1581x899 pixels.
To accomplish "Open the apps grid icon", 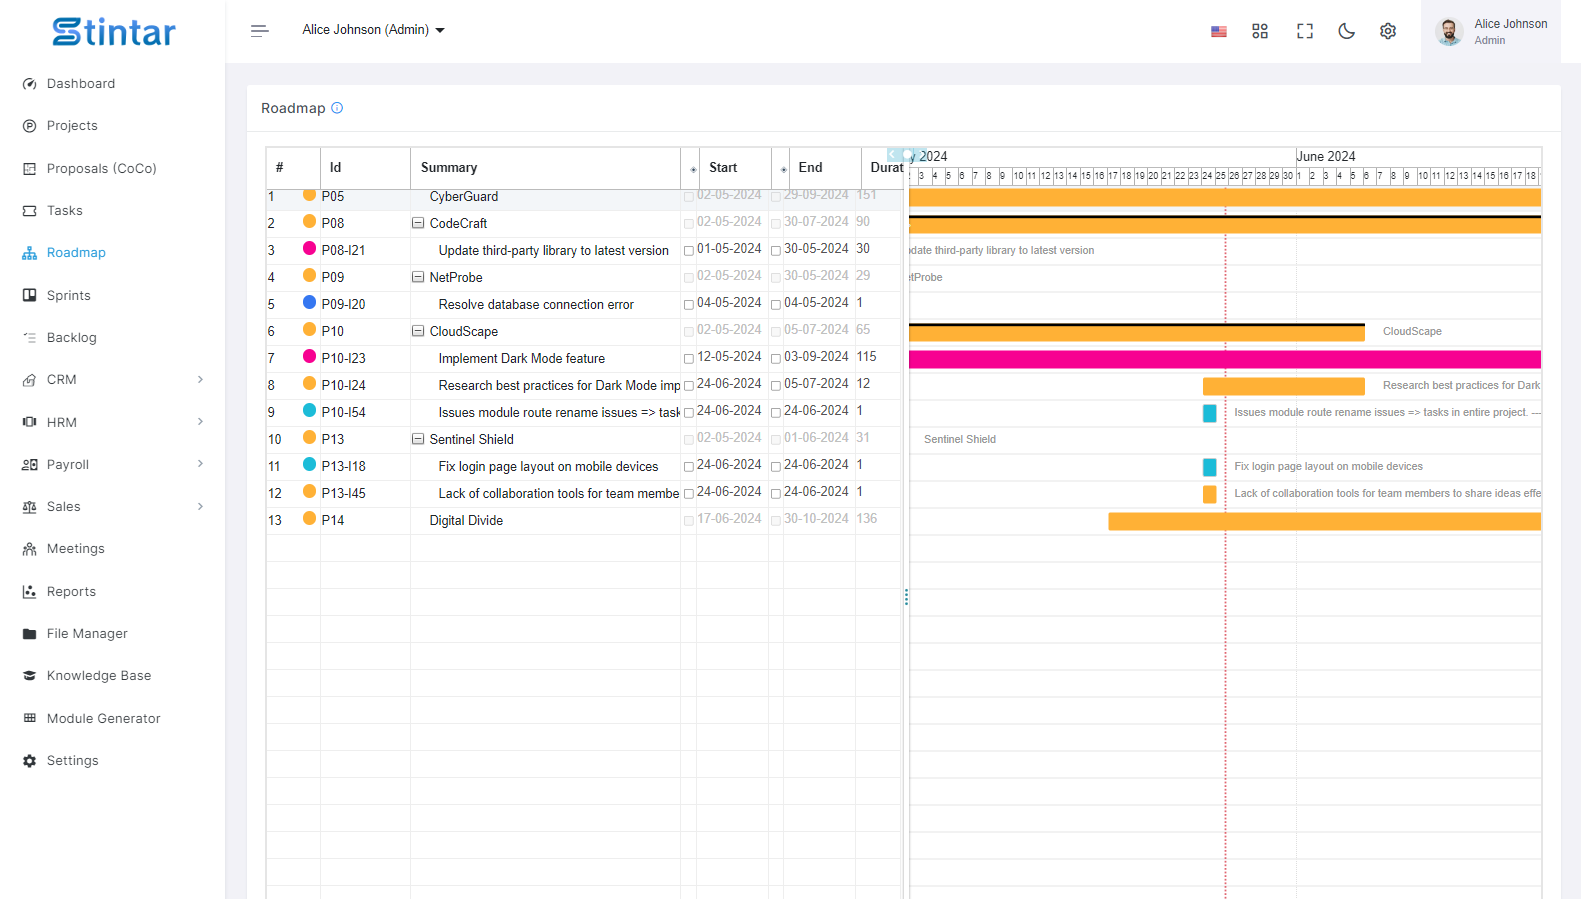I will coord(1260,31).
